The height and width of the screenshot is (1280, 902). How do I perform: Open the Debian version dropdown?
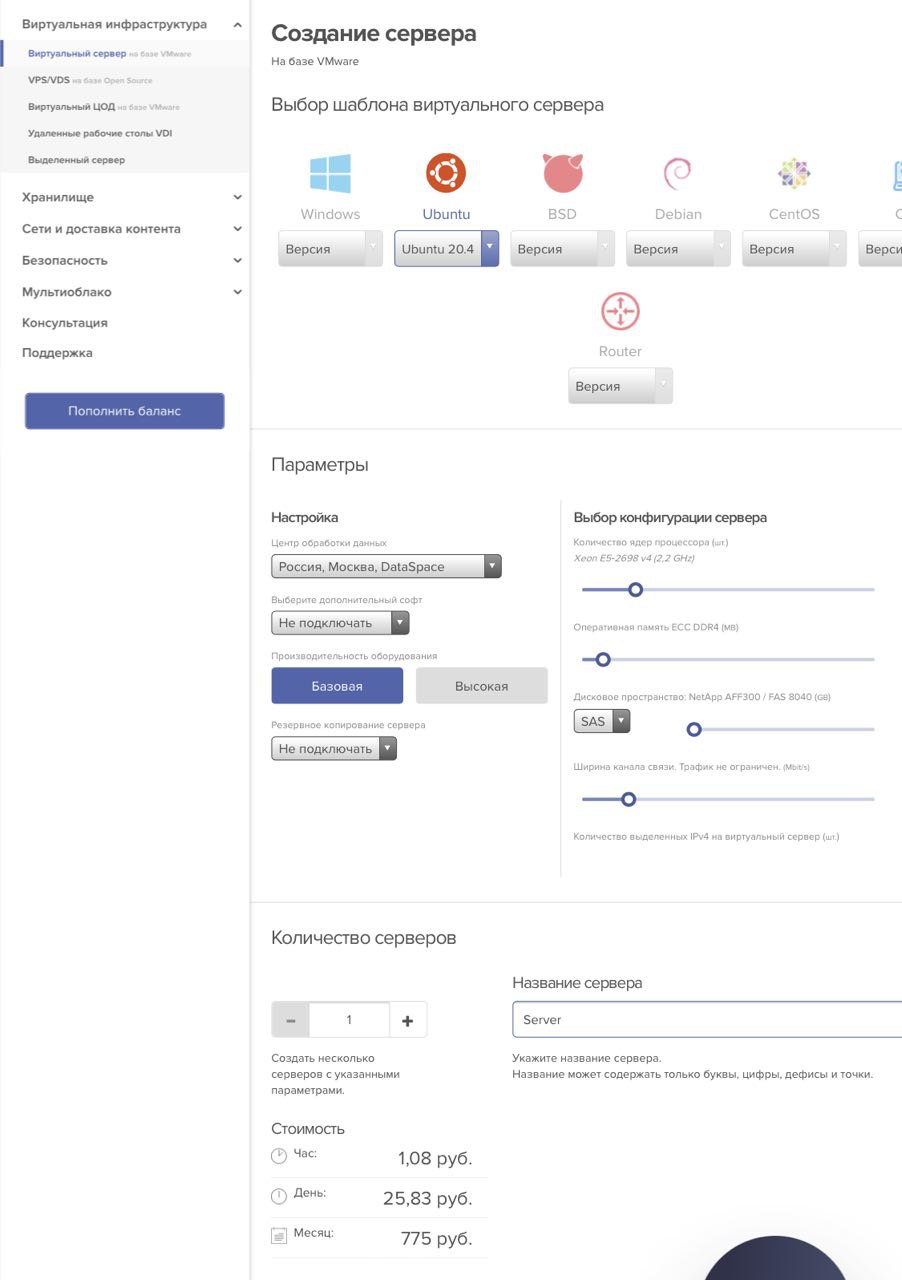point(678,249)
